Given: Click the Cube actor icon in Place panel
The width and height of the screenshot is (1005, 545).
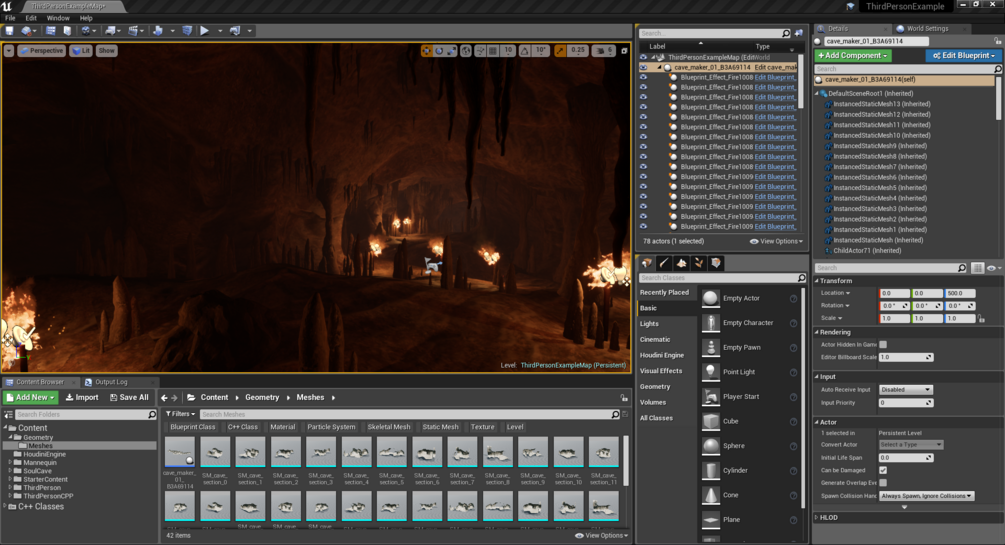Looking at the screenshot, I should (710, 421).
